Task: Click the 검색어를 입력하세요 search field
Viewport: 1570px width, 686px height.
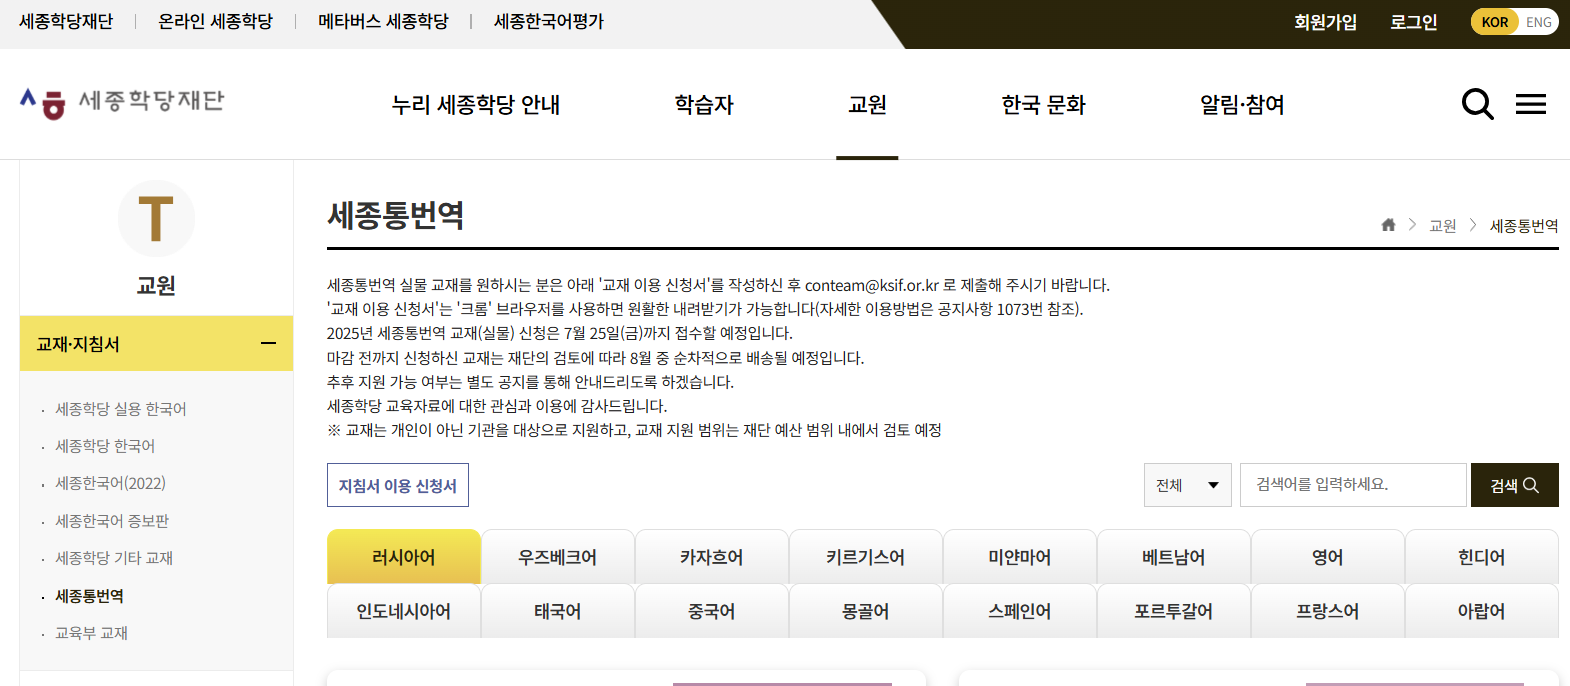Action: pyautogui.click(x=1353, y=485)
